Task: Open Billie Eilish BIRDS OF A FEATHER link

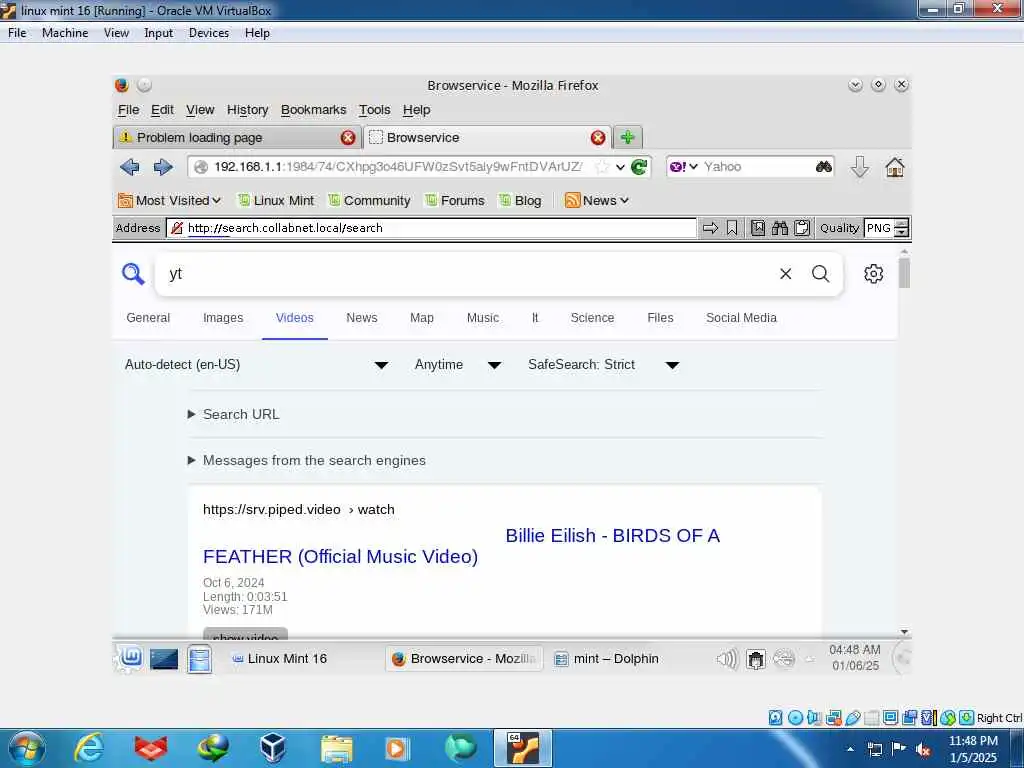Action: tap(461, 546)
